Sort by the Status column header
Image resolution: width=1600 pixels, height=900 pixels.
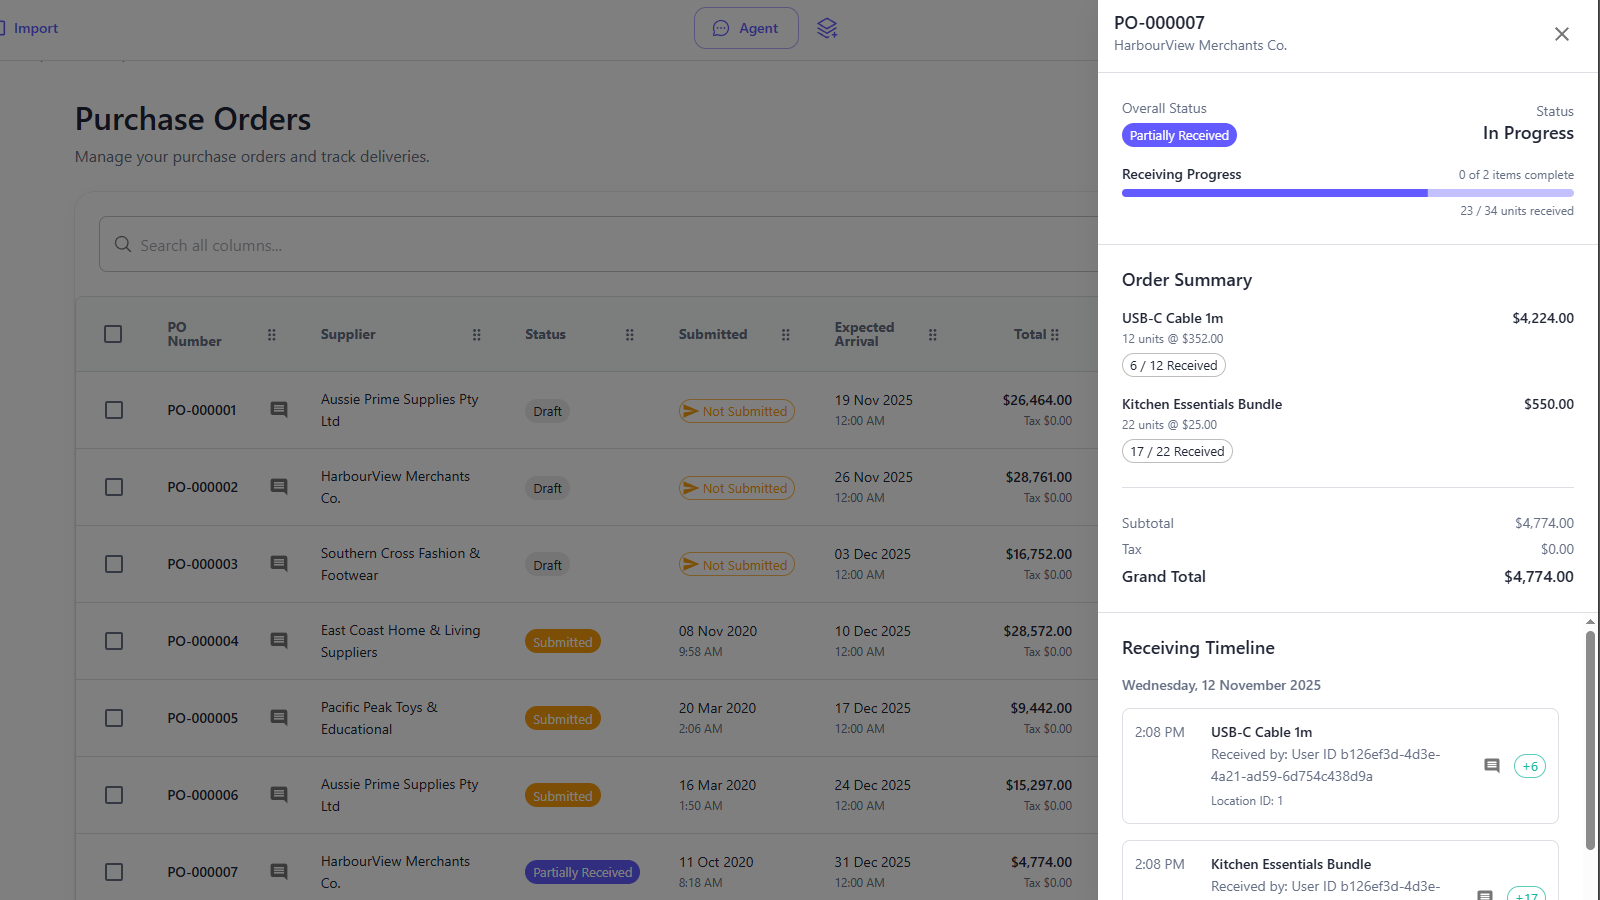pos(545,334)
